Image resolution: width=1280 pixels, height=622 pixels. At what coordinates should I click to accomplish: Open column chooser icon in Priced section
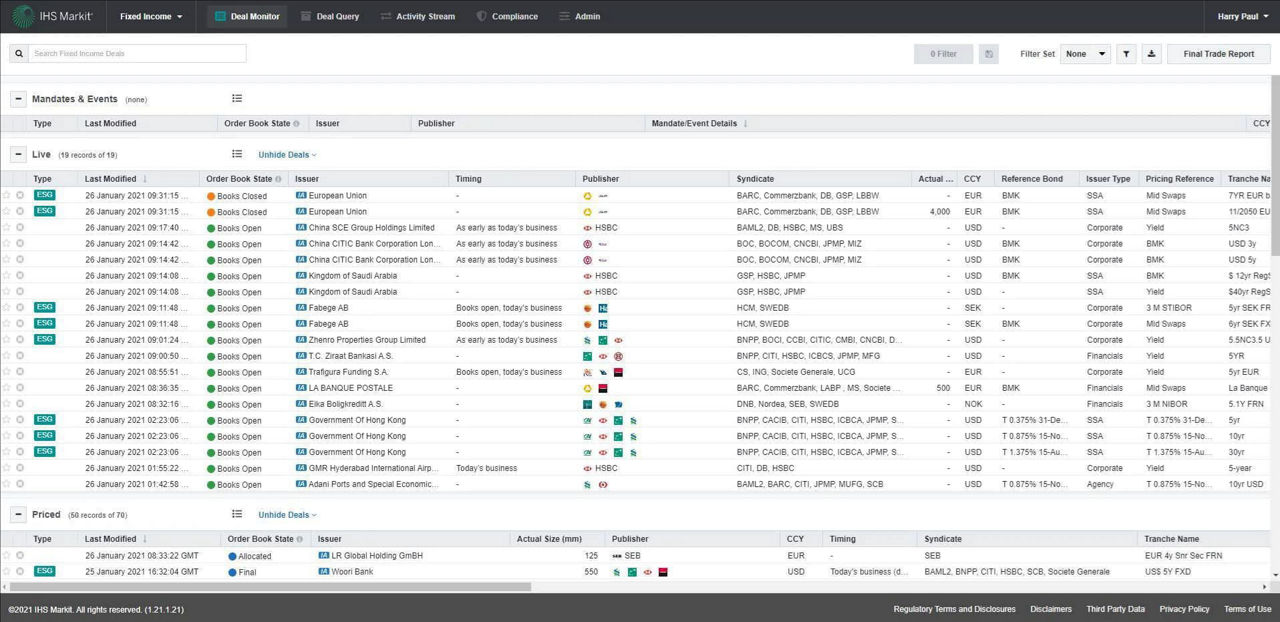tap(237, 514)
